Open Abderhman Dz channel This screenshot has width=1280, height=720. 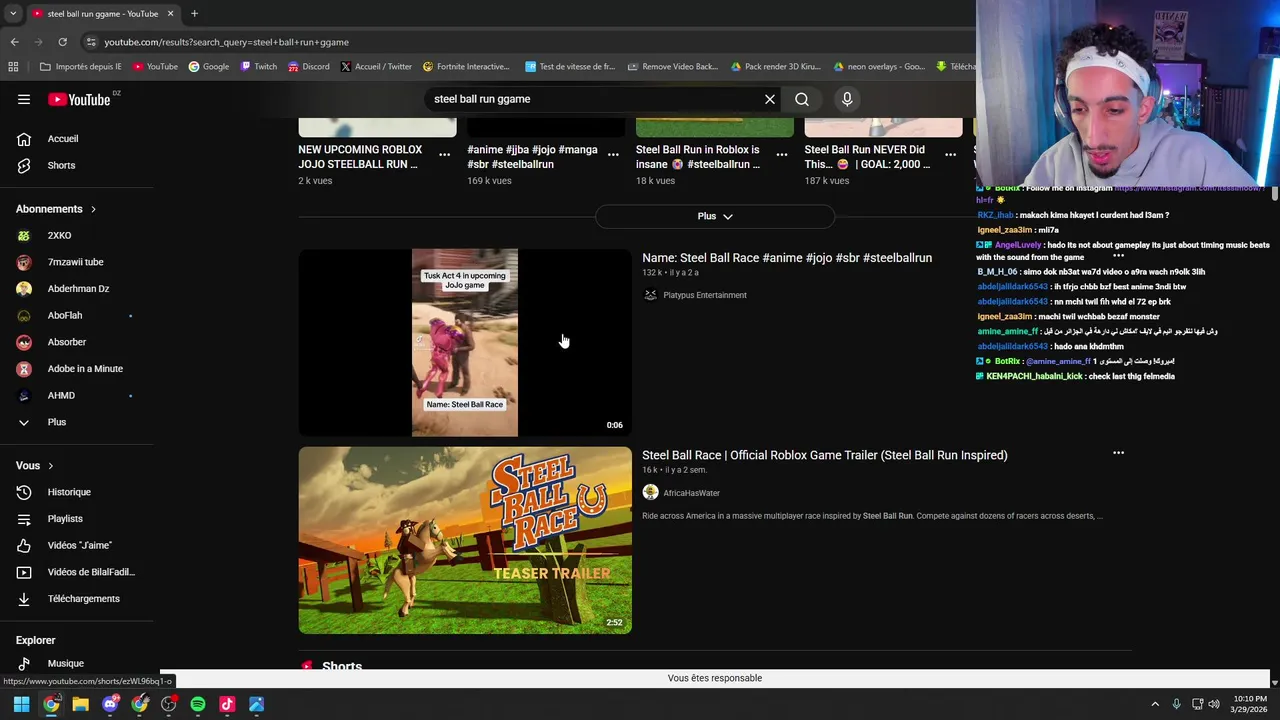point(77,289)
